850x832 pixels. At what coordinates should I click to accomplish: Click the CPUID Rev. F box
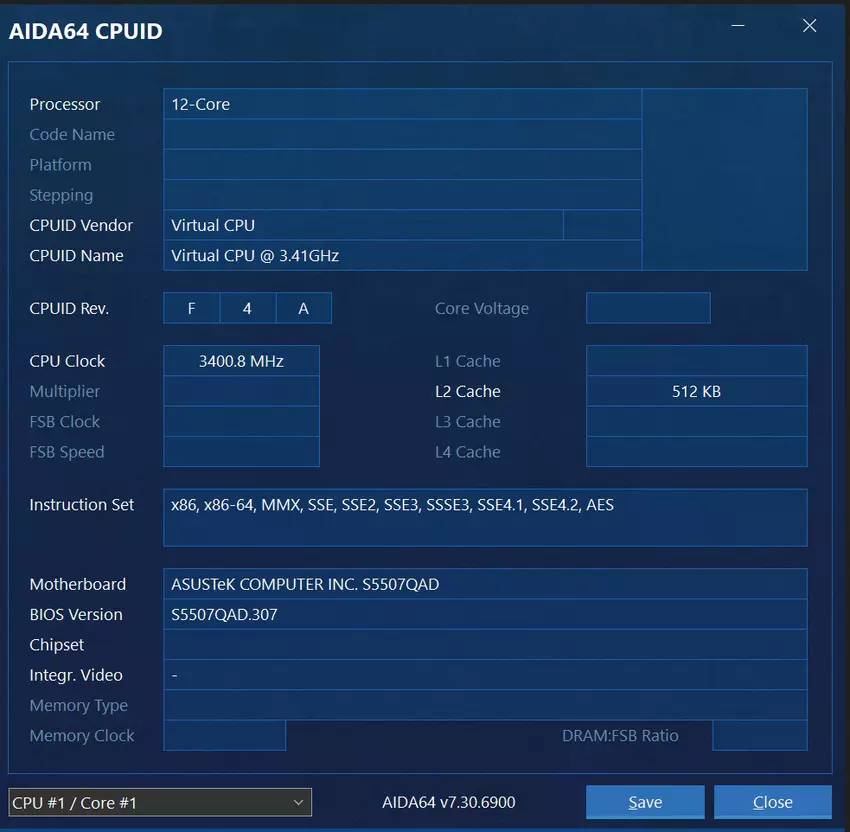(x=191, y=308)
